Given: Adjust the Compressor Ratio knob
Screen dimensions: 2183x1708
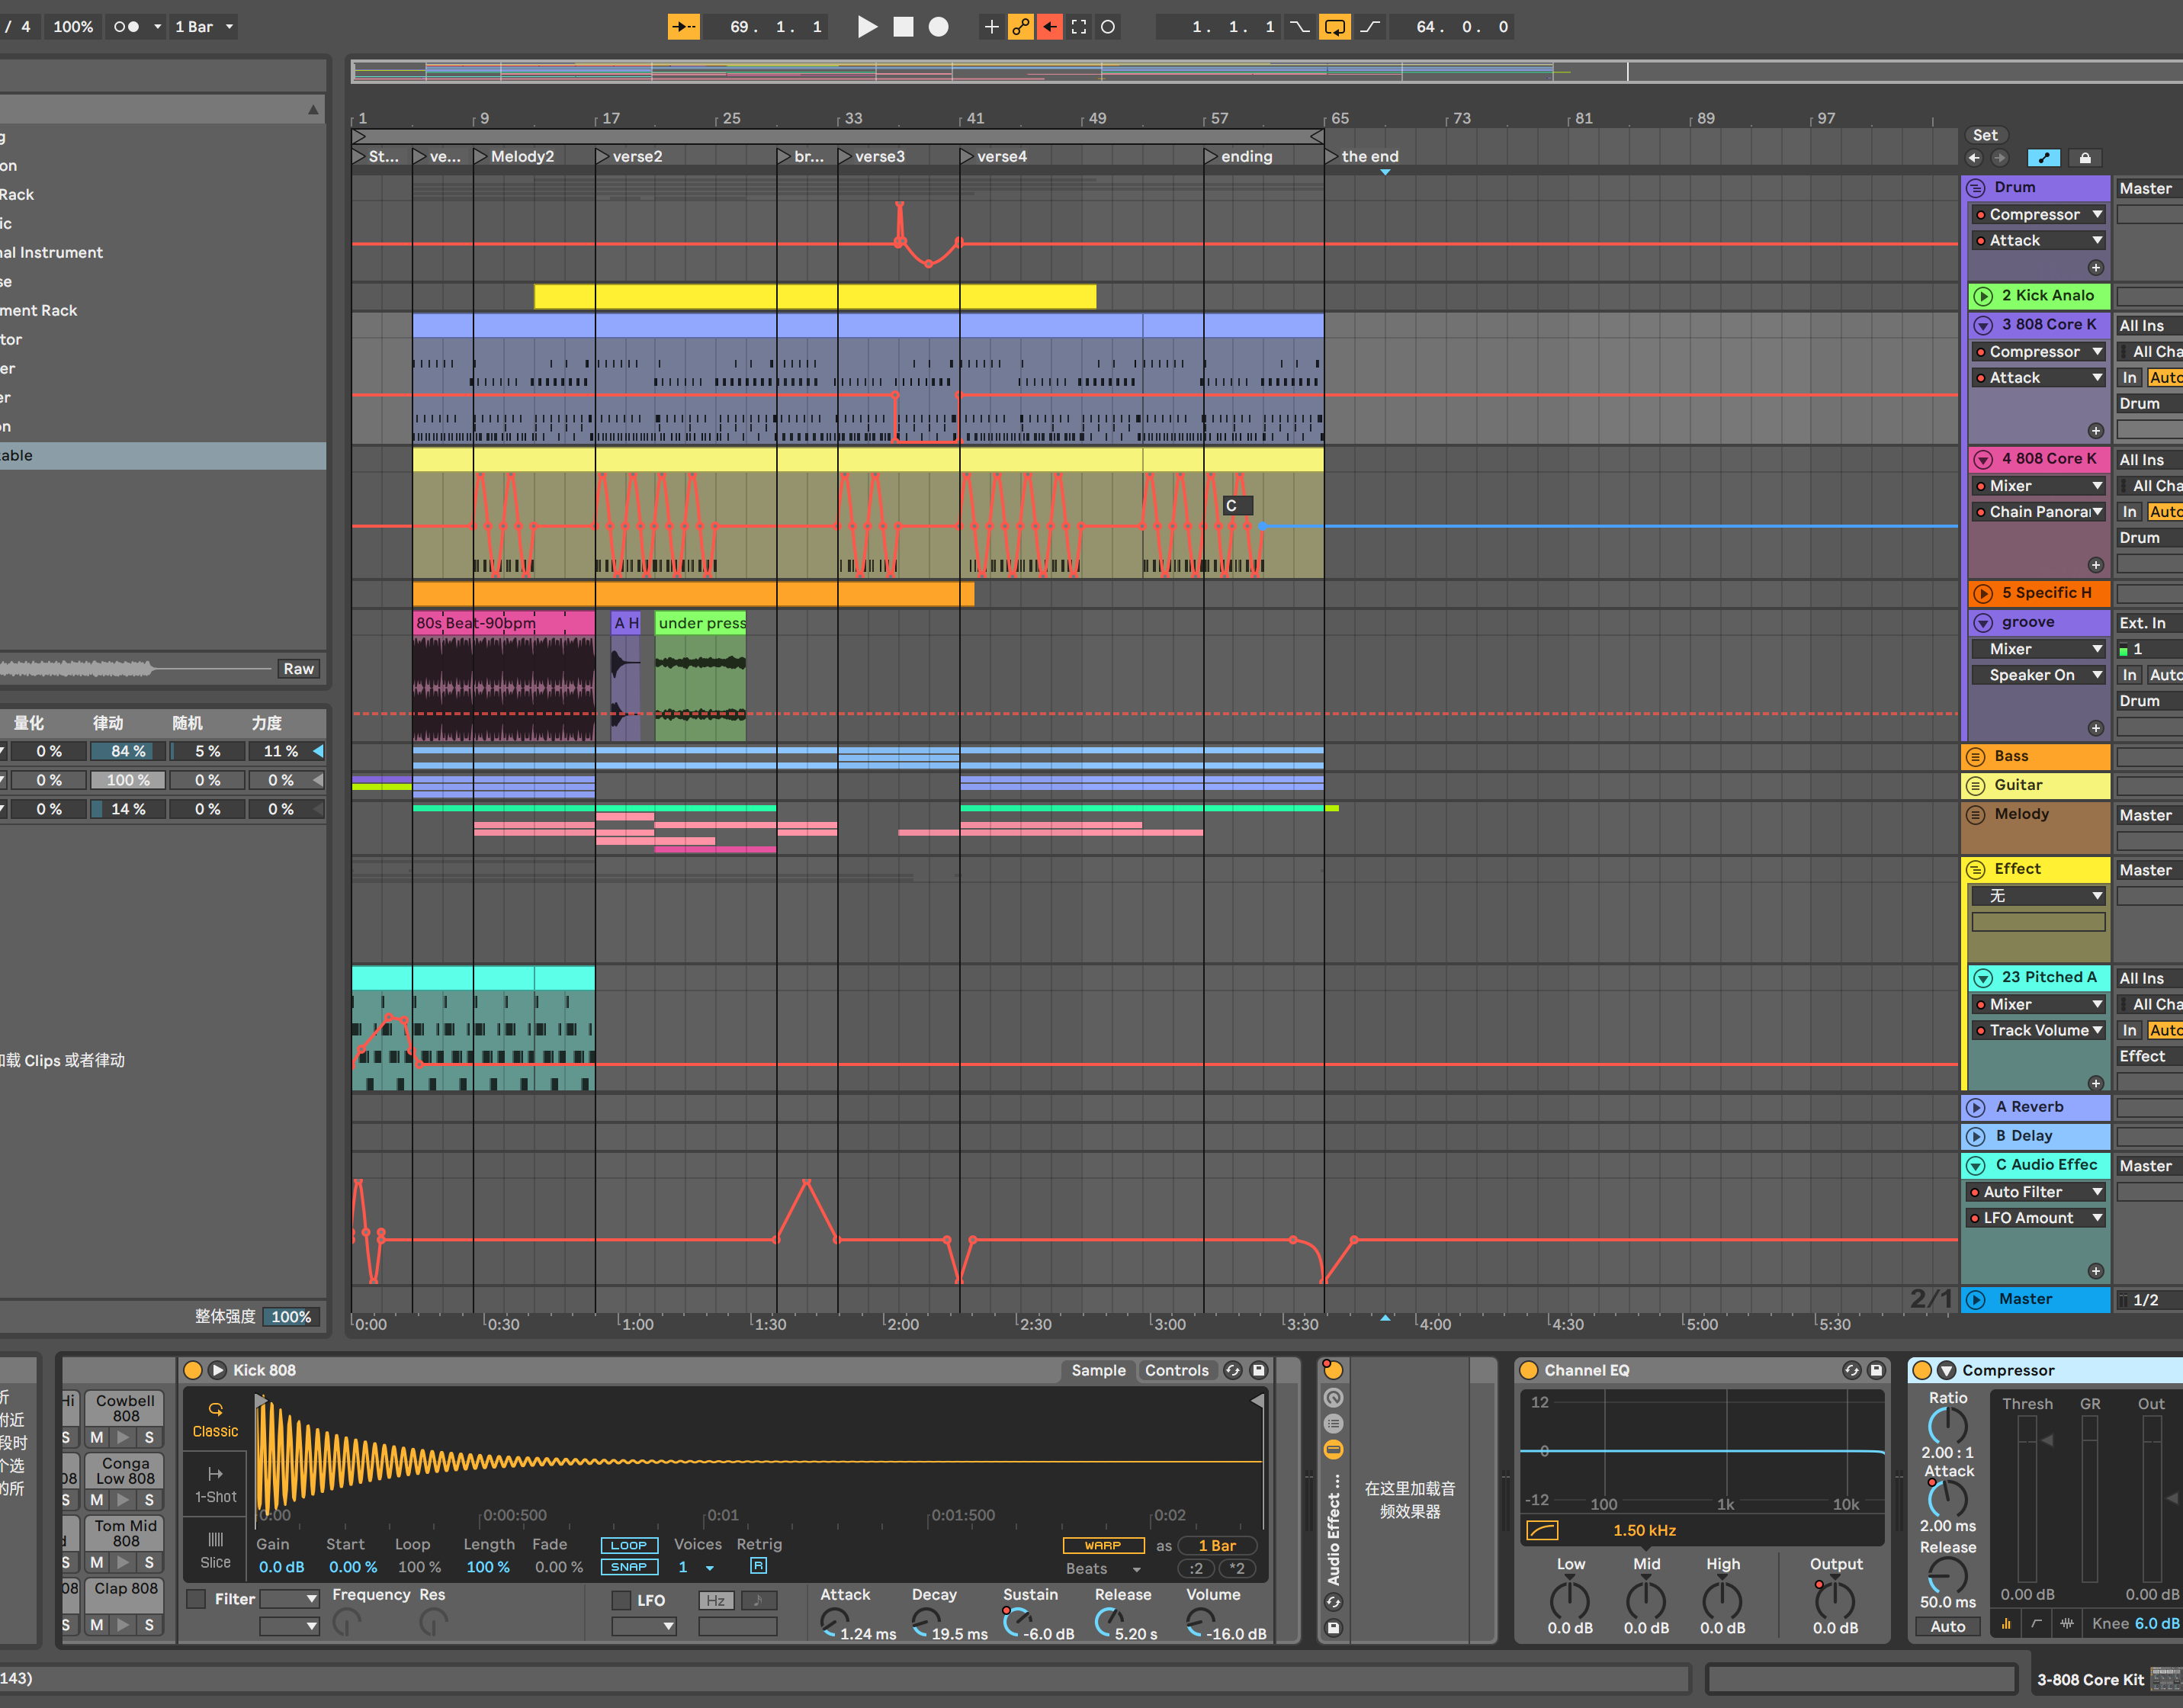Looking at the screenshot, I should click(x=1948, y=1426).
